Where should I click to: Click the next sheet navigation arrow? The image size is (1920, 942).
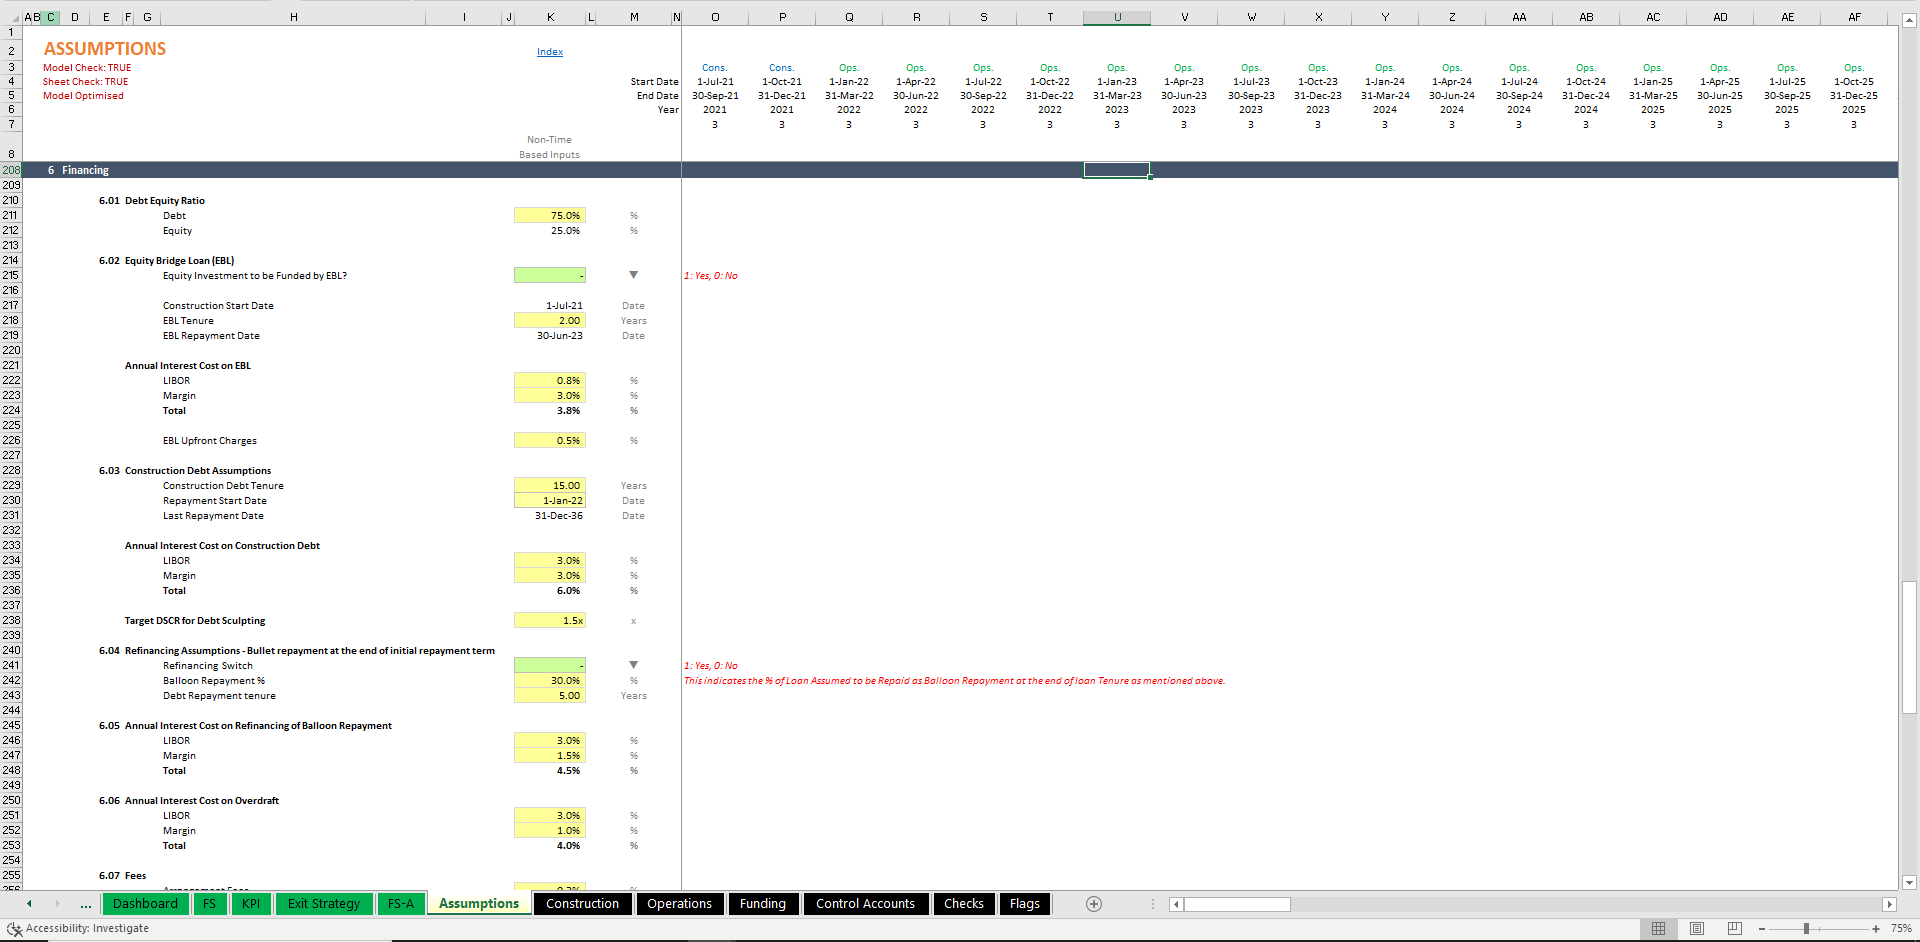click(x=57, y=904)
